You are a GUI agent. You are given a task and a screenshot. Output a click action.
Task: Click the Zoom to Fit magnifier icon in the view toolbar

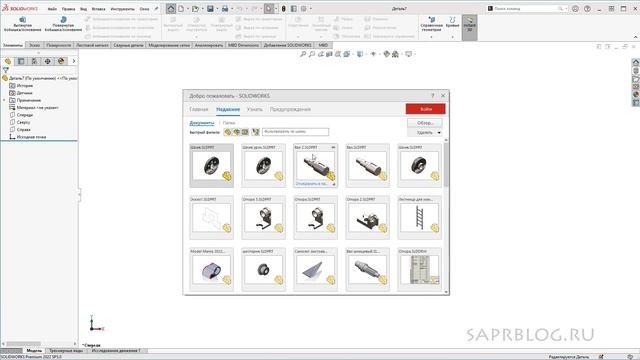click(x=303, y=54)
